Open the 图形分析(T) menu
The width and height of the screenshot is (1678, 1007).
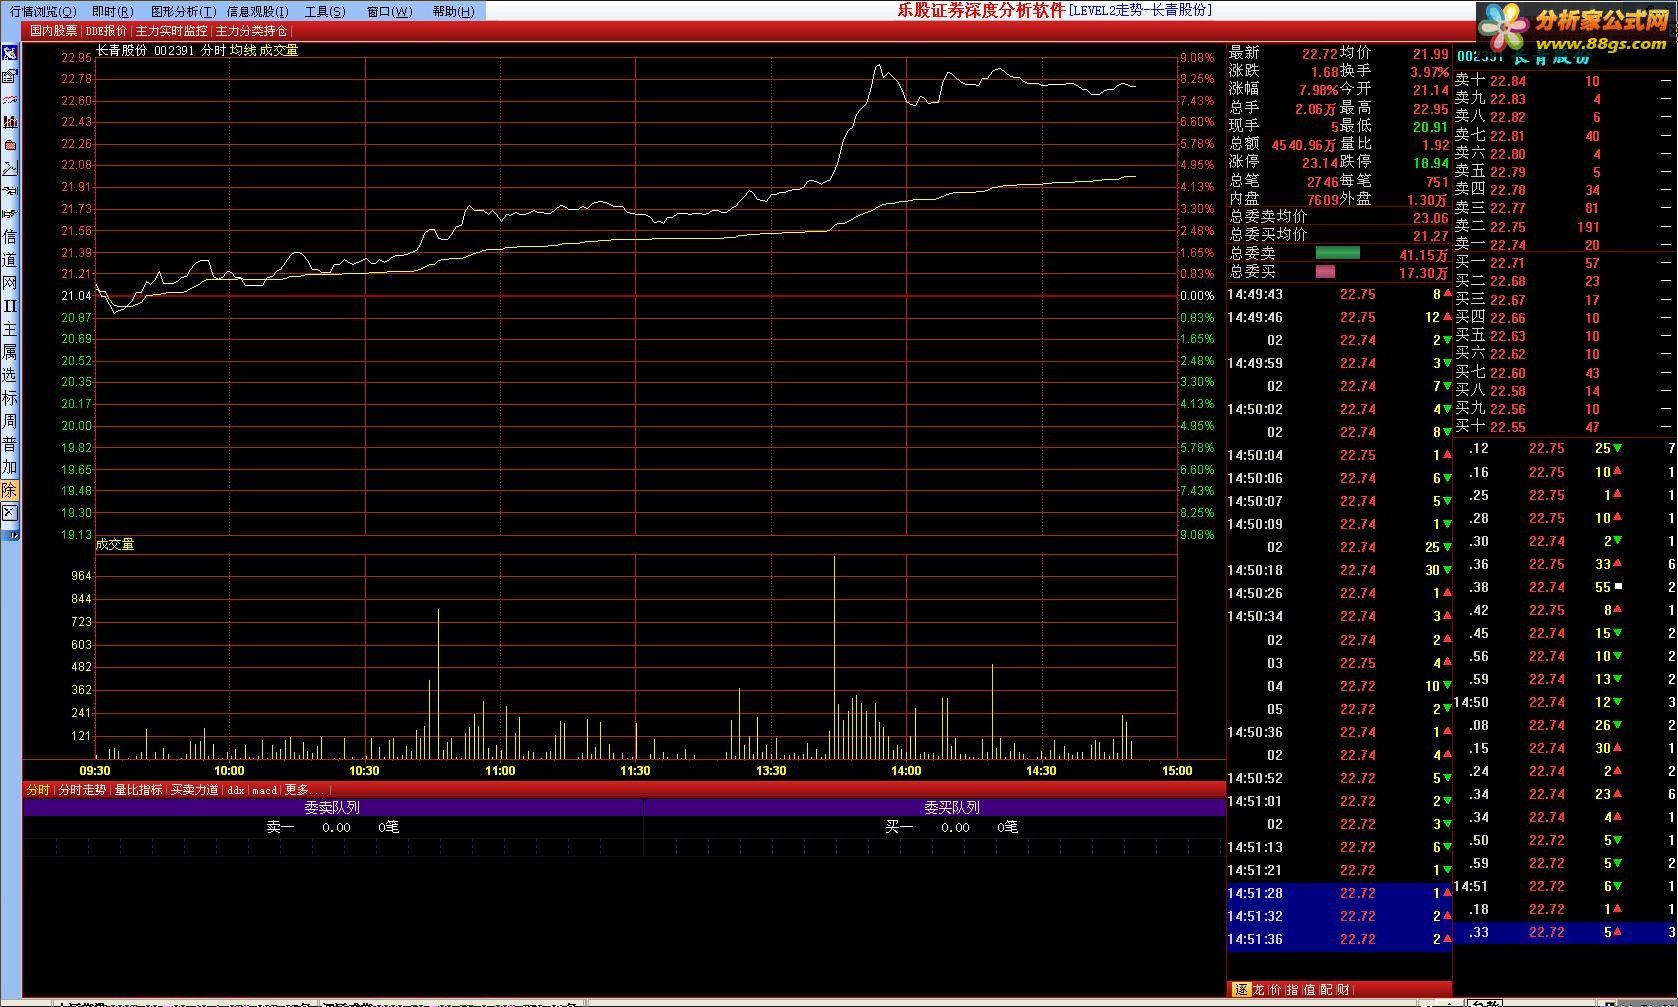(183, 11)
